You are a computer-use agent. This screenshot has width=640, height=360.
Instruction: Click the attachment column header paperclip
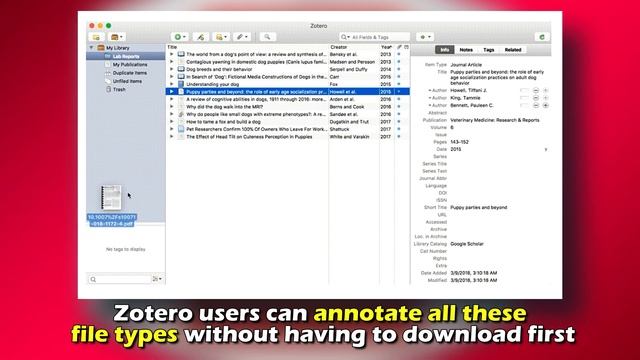[399, 47]
